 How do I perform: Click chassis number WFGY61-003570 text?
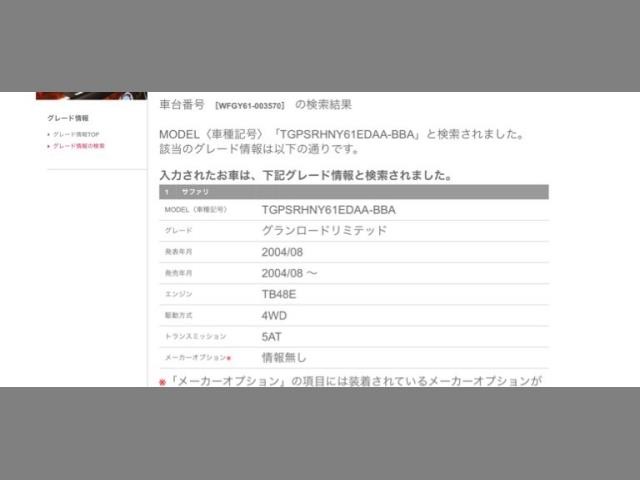[x=250, y=106]
